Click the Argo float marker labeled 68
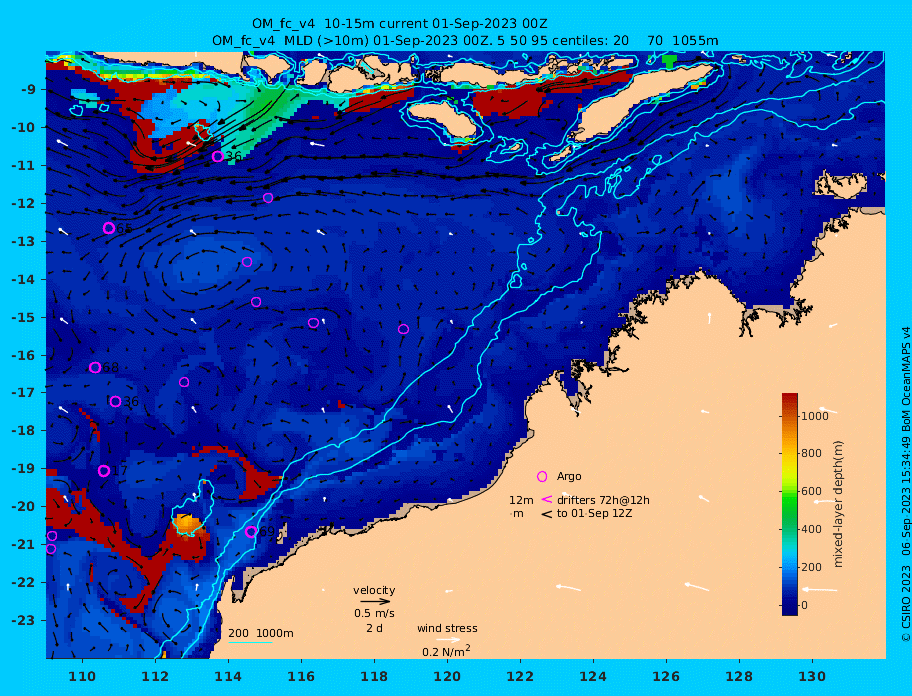Screen dimensions: 912x696 coord(95,367)
